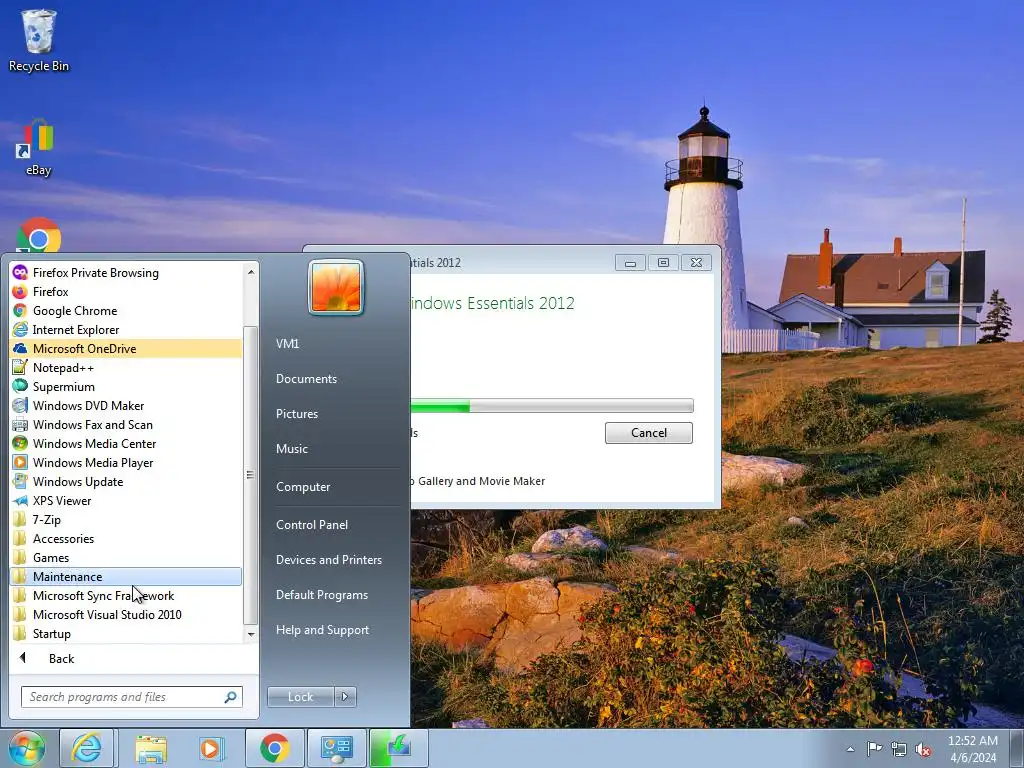Open Computer from the Start menu
Viewport: 1024px width, 768px height.
[303, 487]
